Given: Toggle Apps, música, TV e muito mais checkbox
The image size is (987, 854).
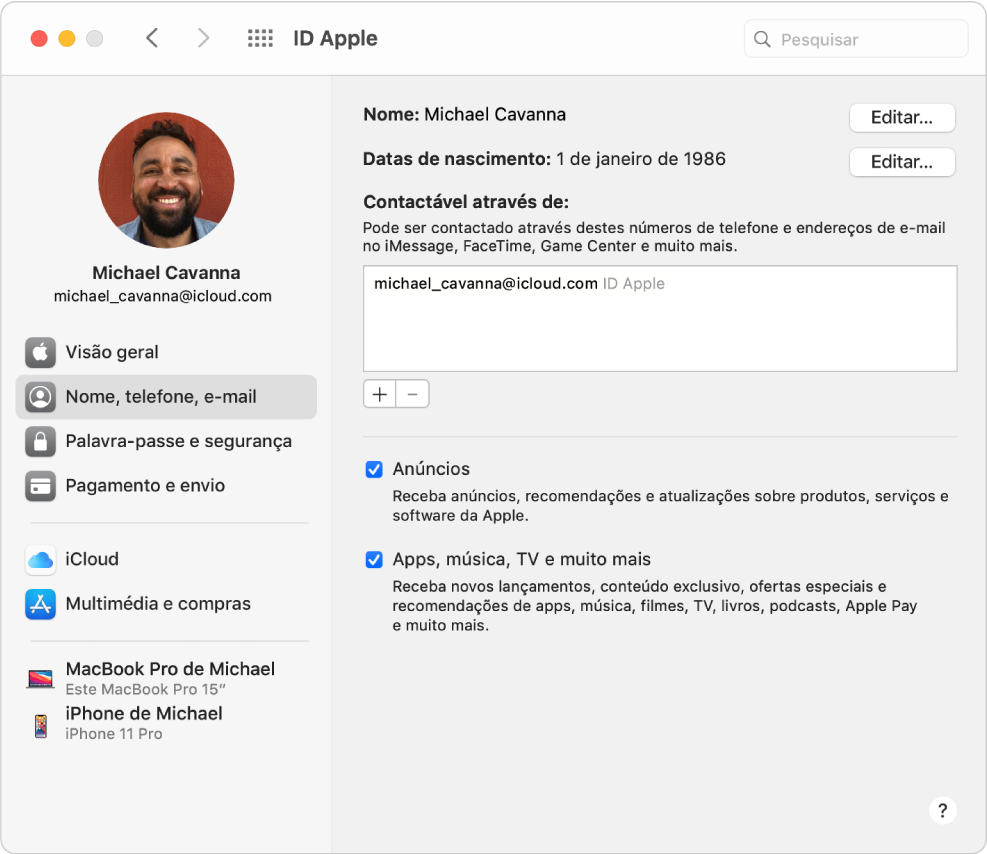Looking at the screenshot, I should 374,559.
